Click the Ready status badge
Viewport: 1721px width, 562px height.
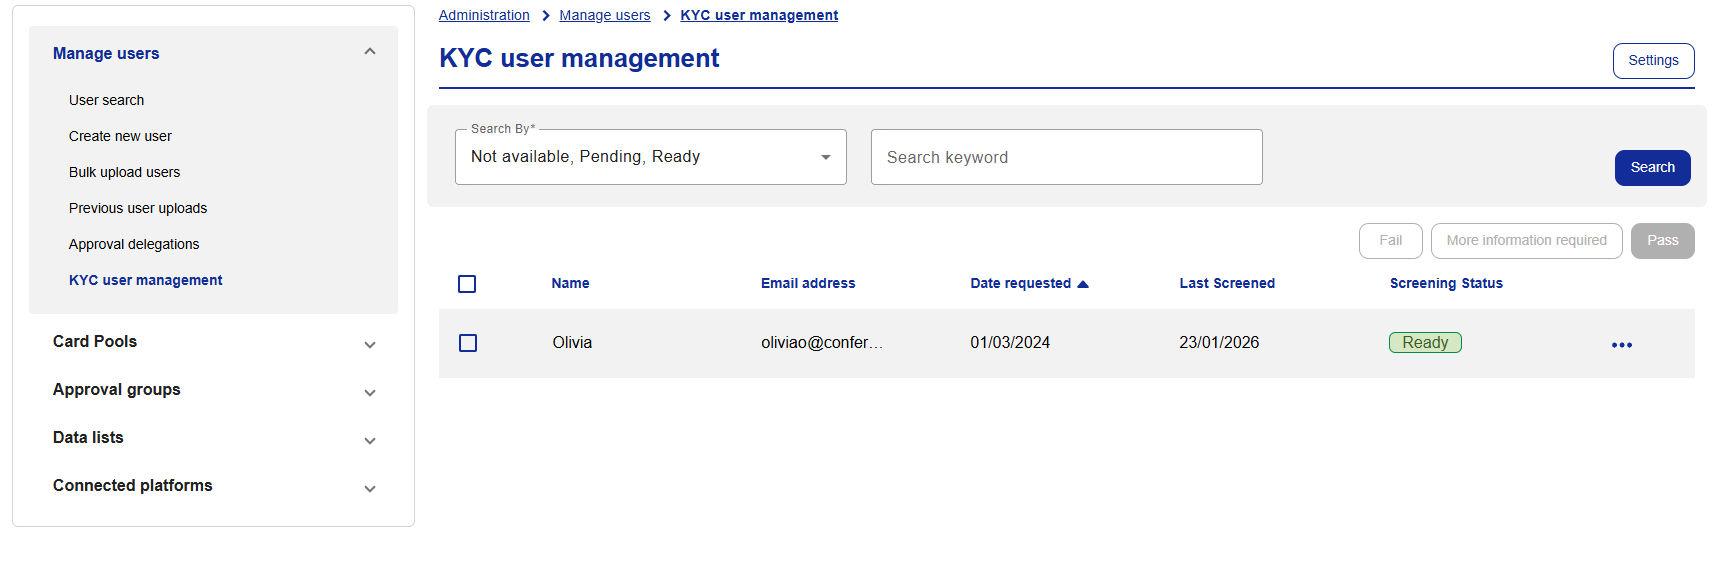tap(1425, 343)
